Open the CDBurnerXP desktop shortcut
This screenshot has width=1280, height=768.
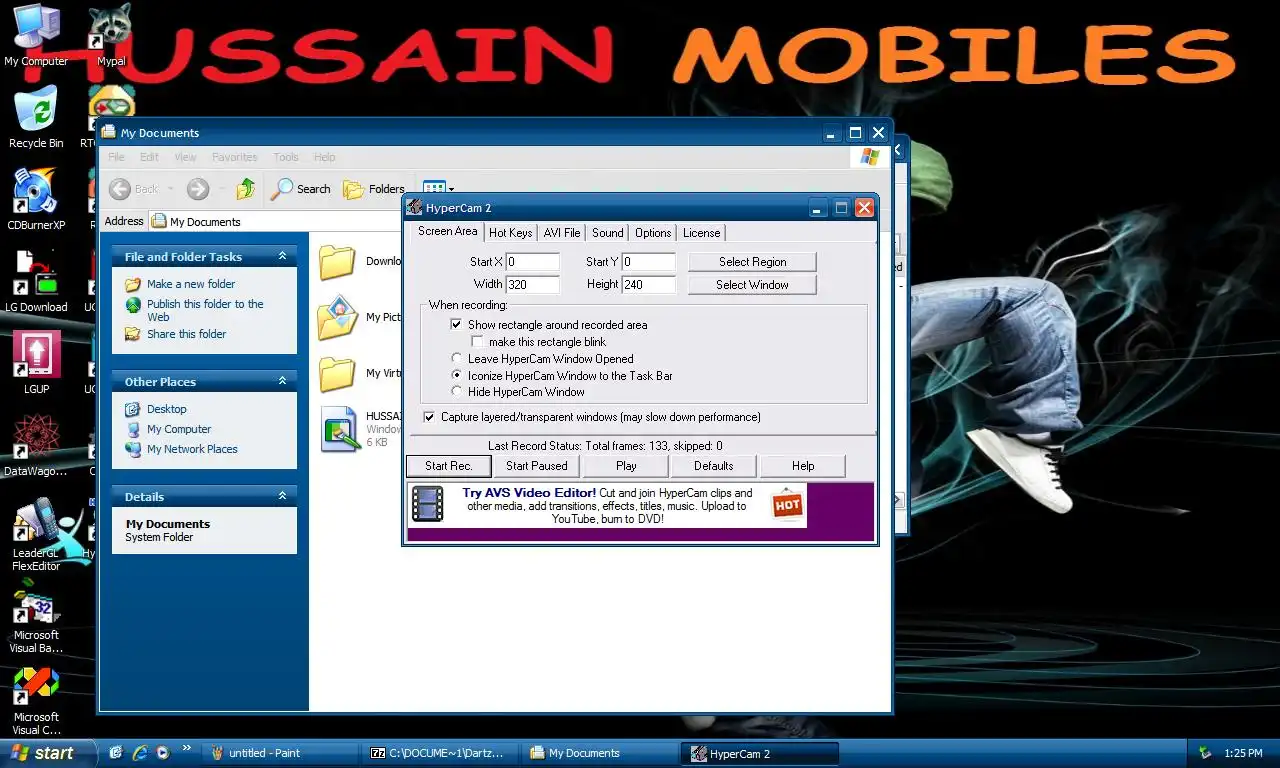coord(36,199)
